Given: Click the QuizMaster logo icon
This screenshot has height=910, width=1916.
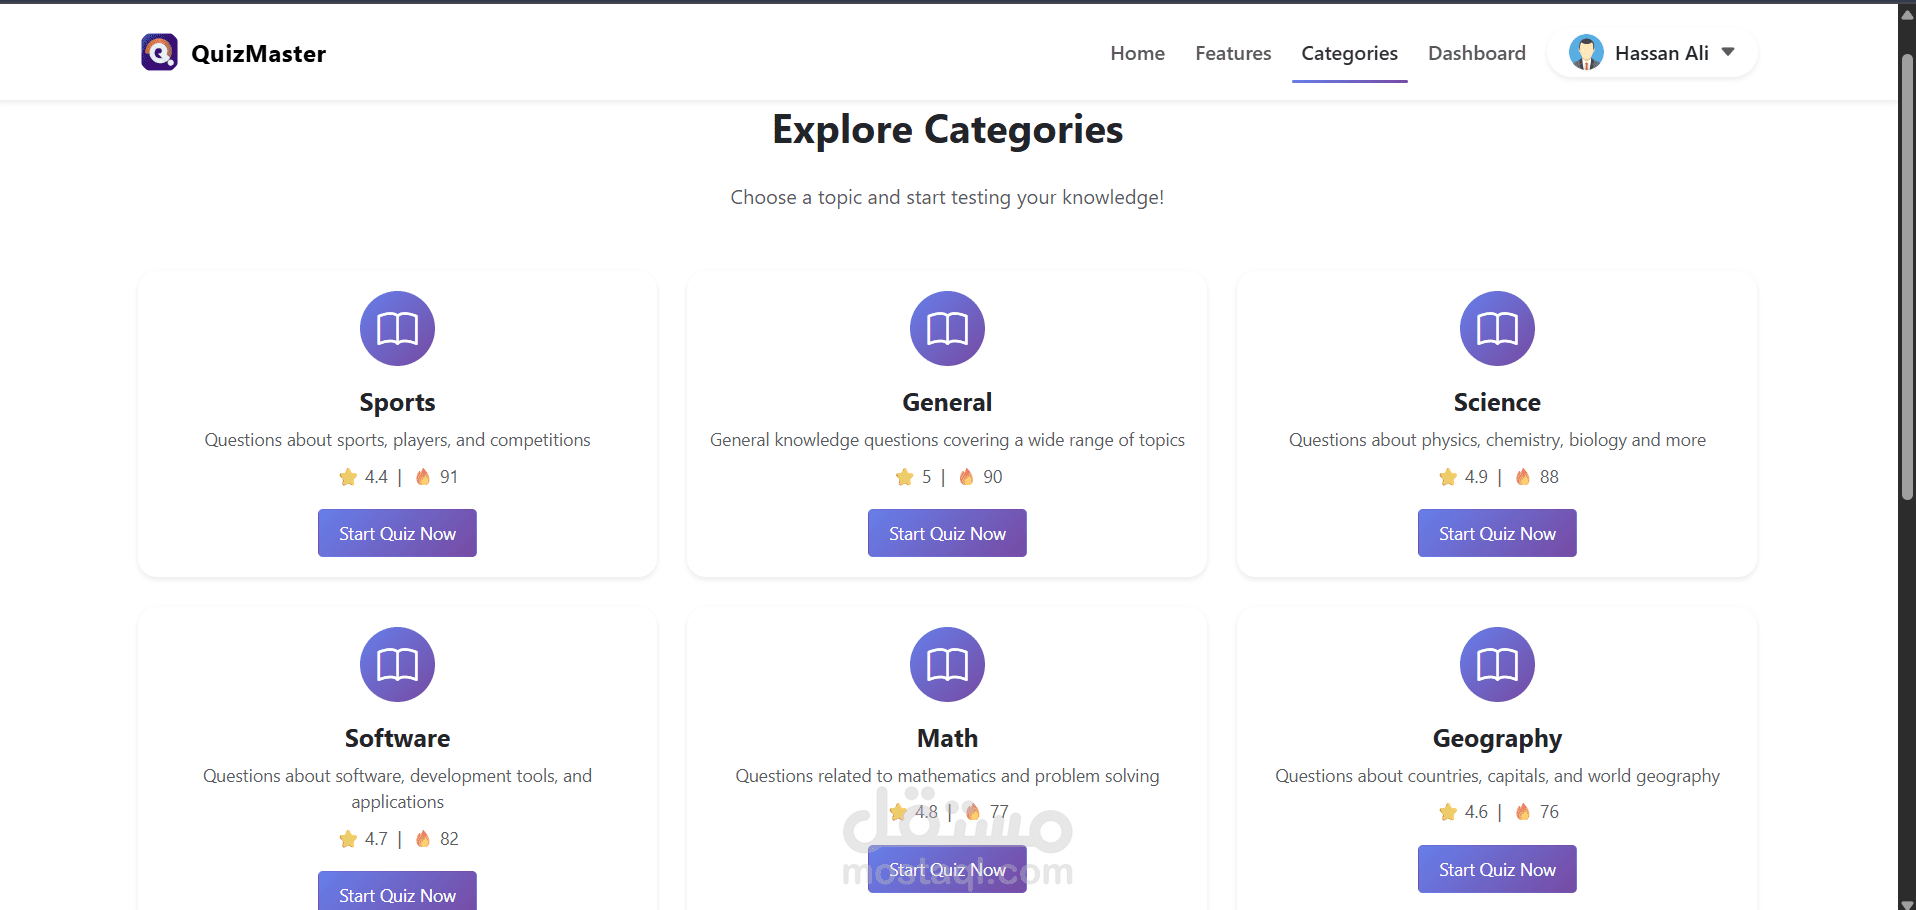Looking at the screenshot, I should point(159,53).
